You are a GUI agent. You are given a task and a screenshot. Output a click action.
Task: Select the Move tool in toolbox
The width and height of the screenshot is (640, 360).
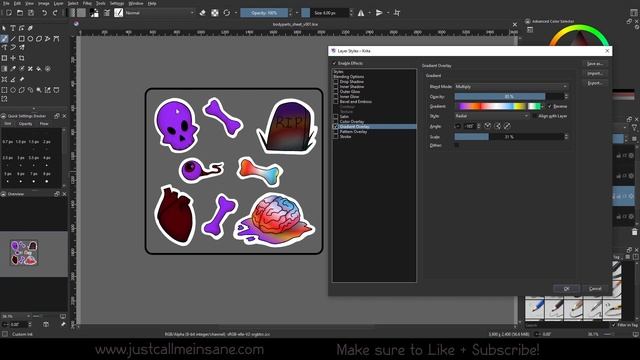click(13, 58)
